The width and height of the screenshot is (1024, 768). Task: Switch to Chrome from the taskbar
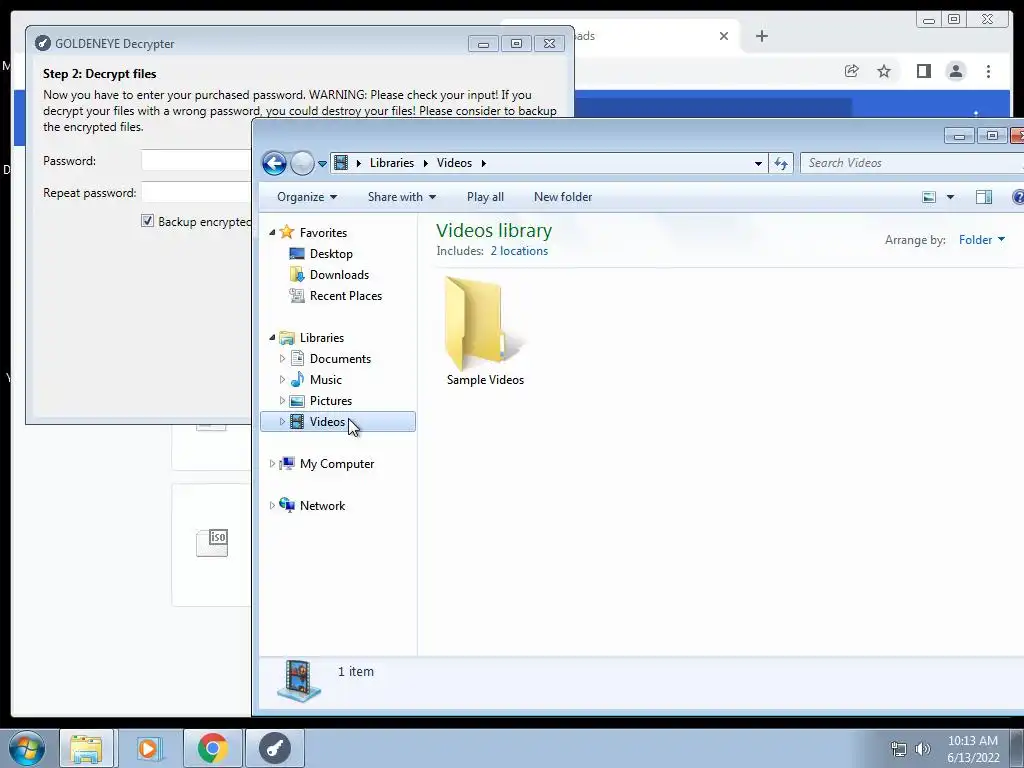click(212, 748)
